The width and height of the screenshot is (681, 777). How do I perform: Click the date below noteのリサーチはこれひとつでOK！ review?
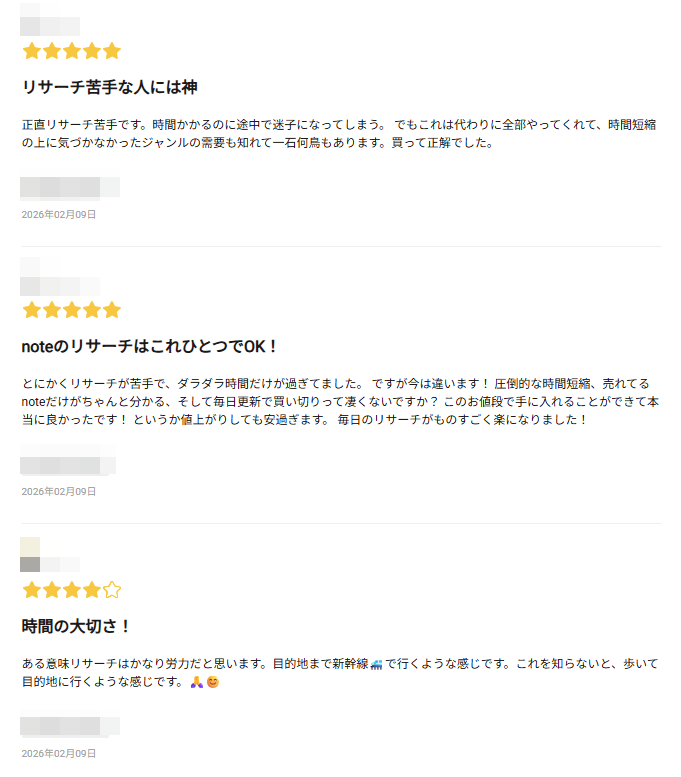[59, 491]
